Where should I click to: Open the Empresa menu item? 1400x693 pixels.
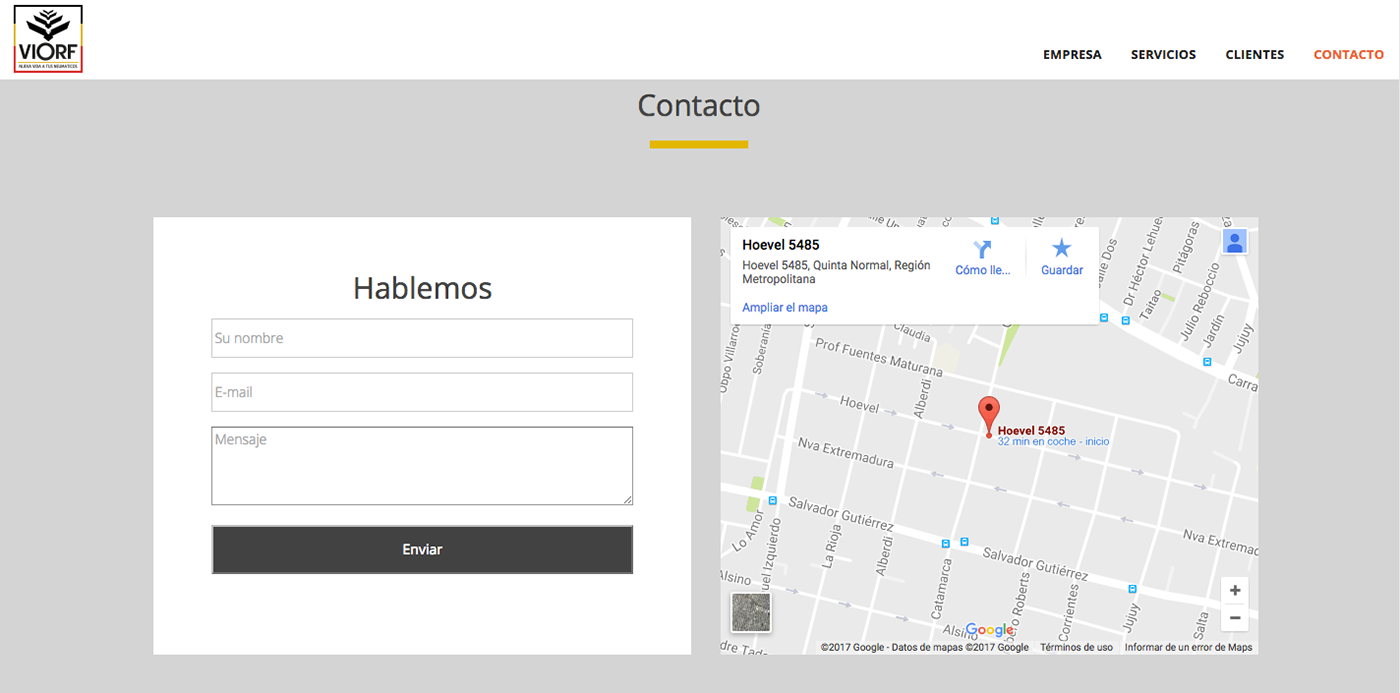click(1072, 55)
